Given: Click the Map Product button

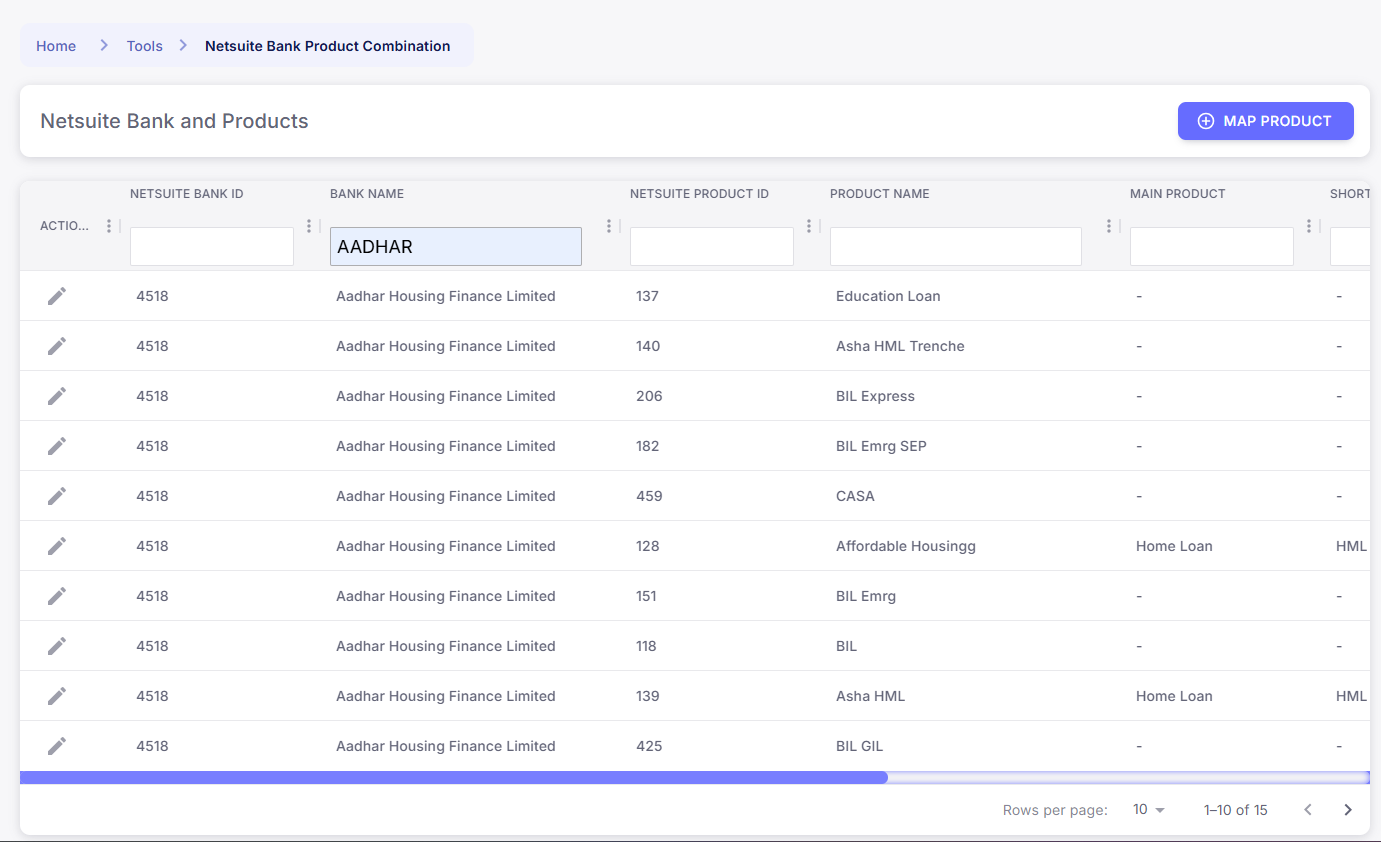Looking at the screenshot, I should pos(1265,121).
